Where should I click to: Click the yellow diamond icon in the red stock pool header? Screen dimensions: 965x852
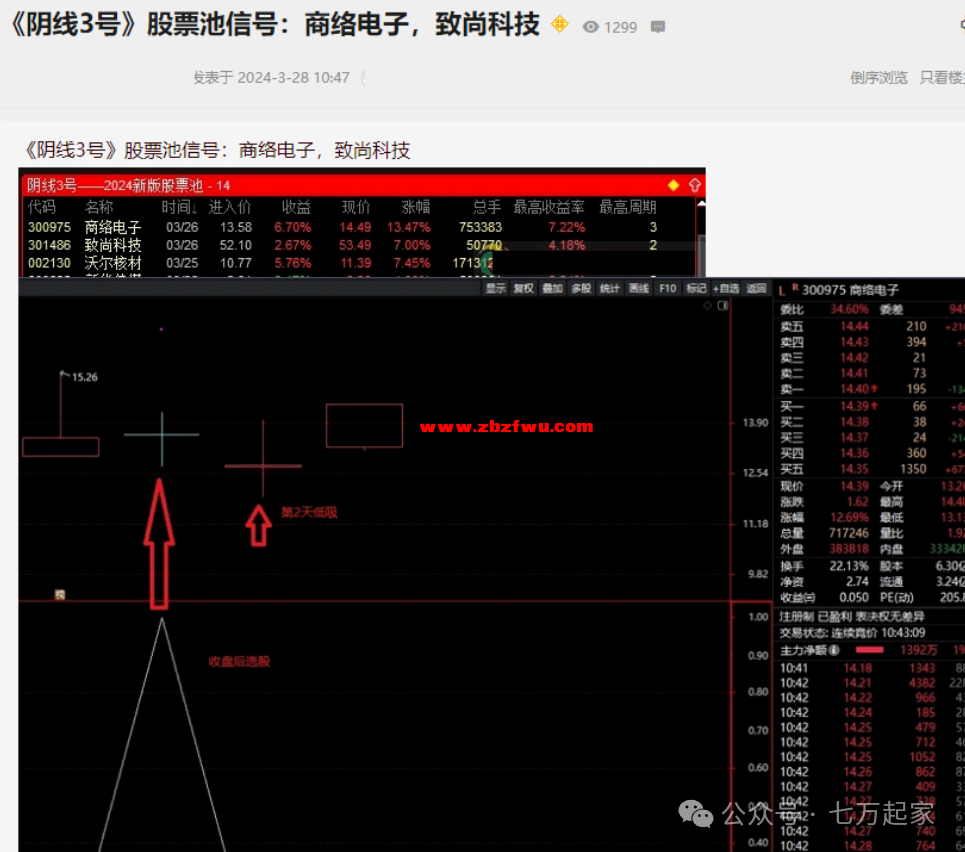673,185
